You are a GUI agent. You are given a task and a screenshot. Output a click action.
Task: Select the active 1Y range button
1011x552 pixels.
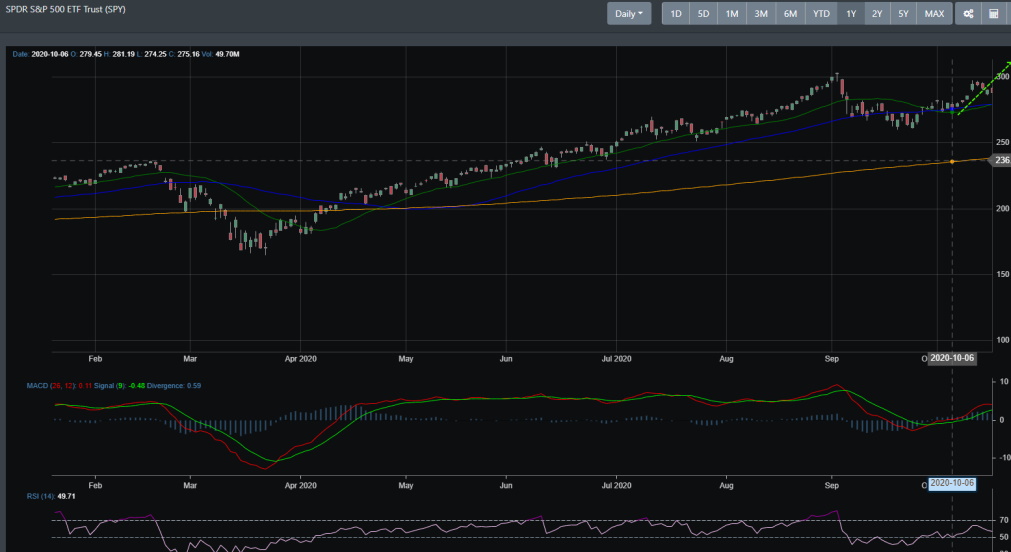[851, 14]
